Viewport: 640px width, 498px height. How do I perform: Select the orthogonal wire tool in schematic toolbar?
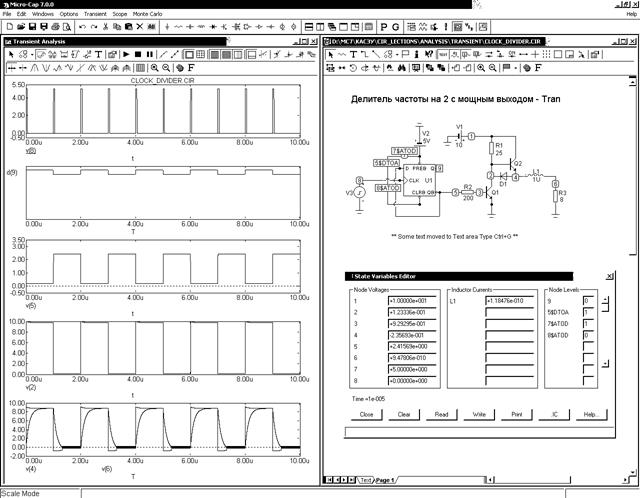point(365,54)
